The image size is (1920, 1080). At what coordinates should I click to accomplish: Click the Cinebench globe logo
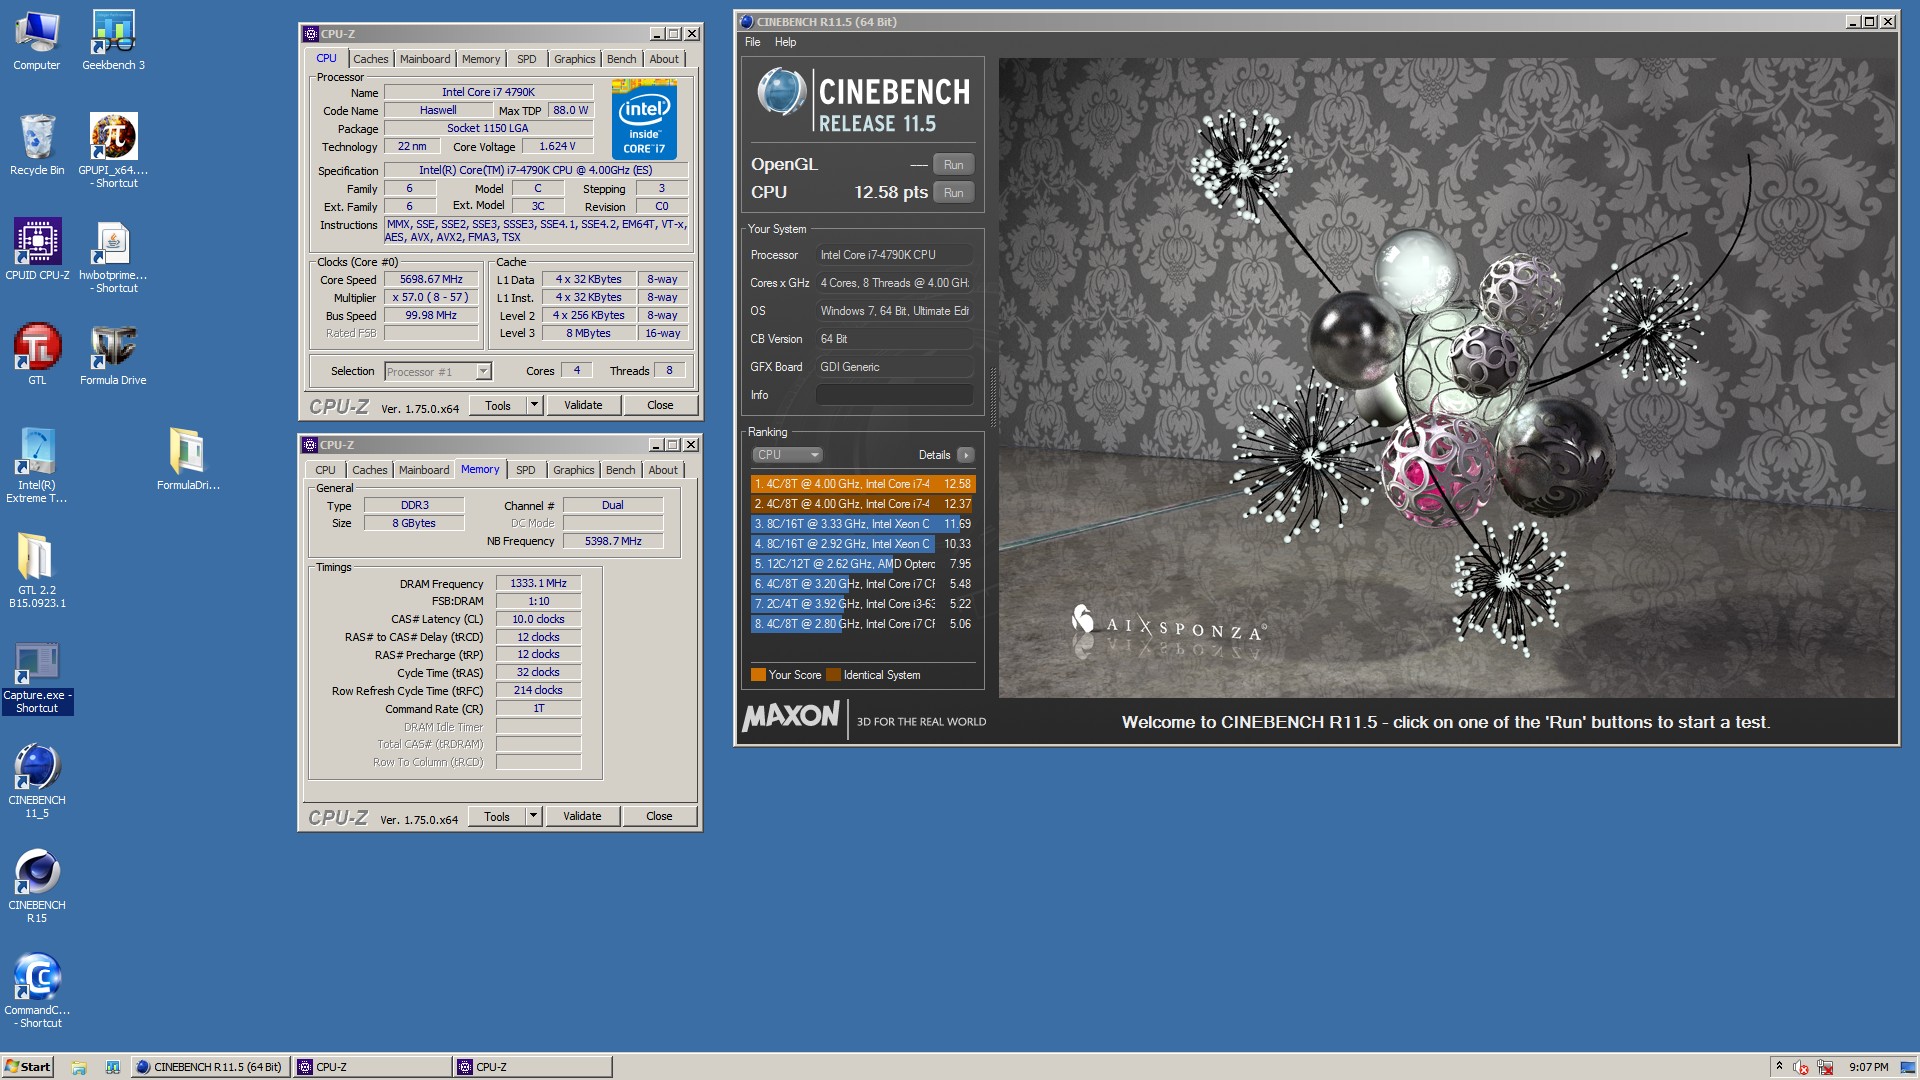click(781, 93)
